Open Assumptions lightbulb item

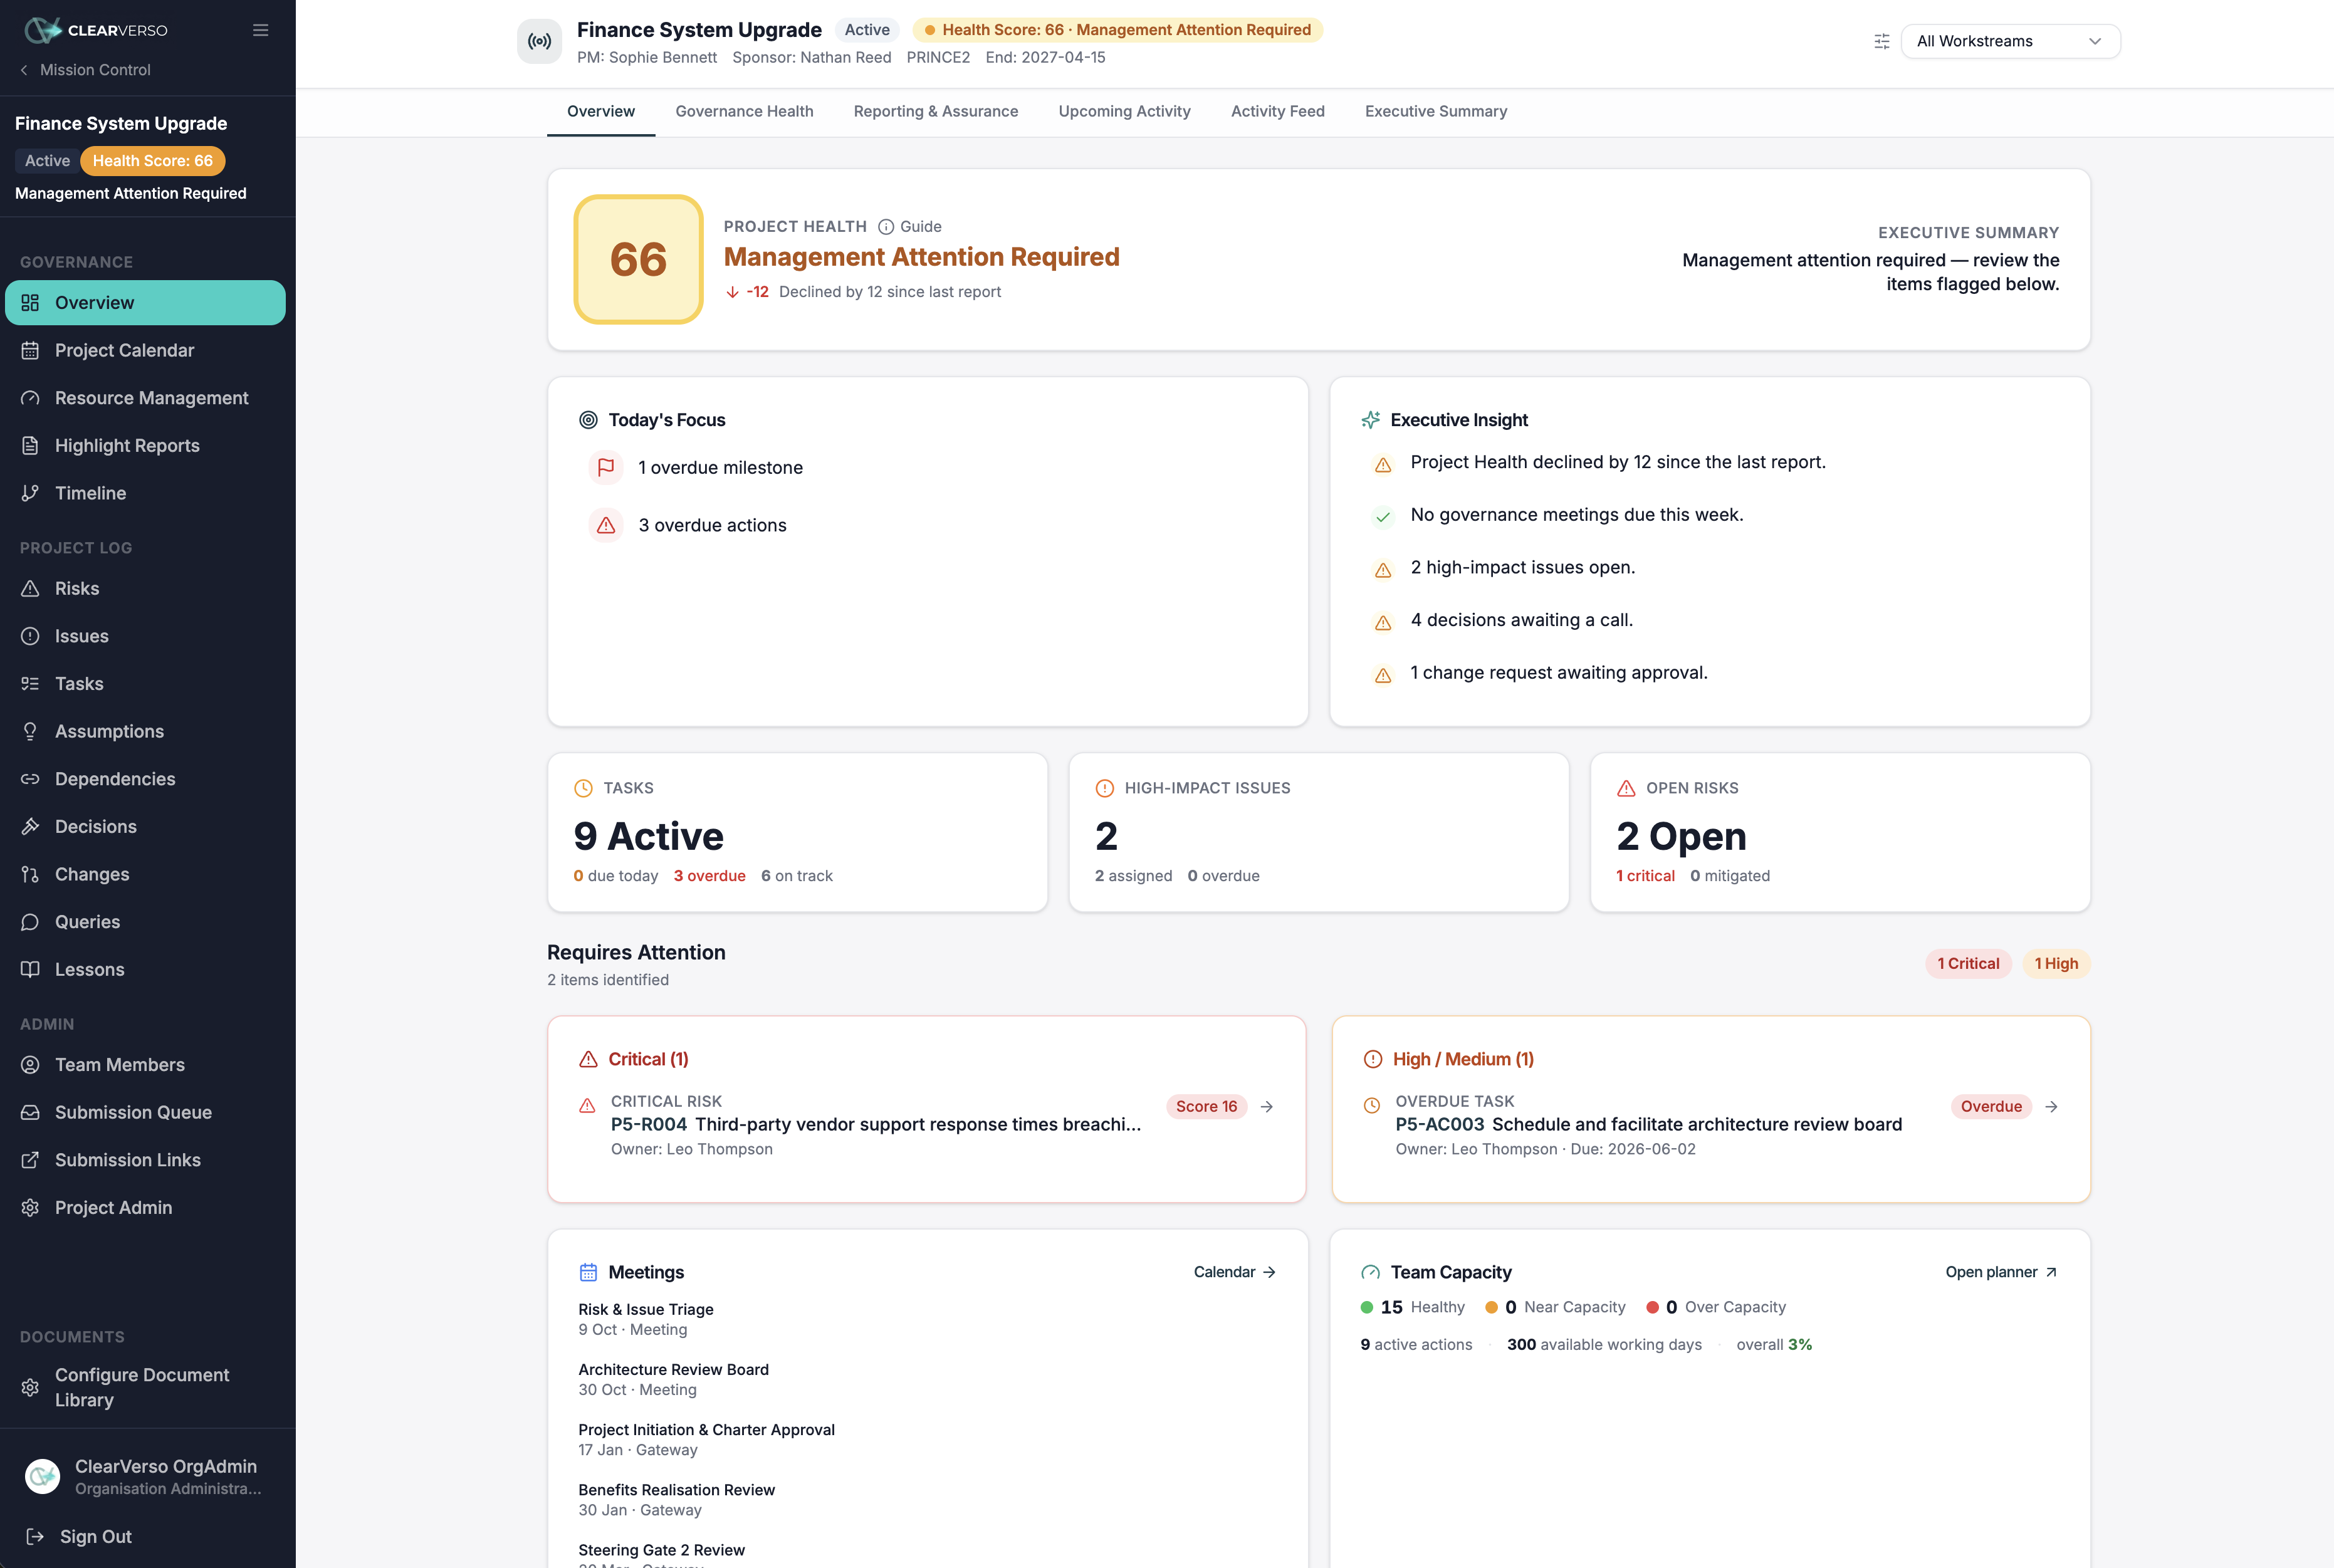145,731
